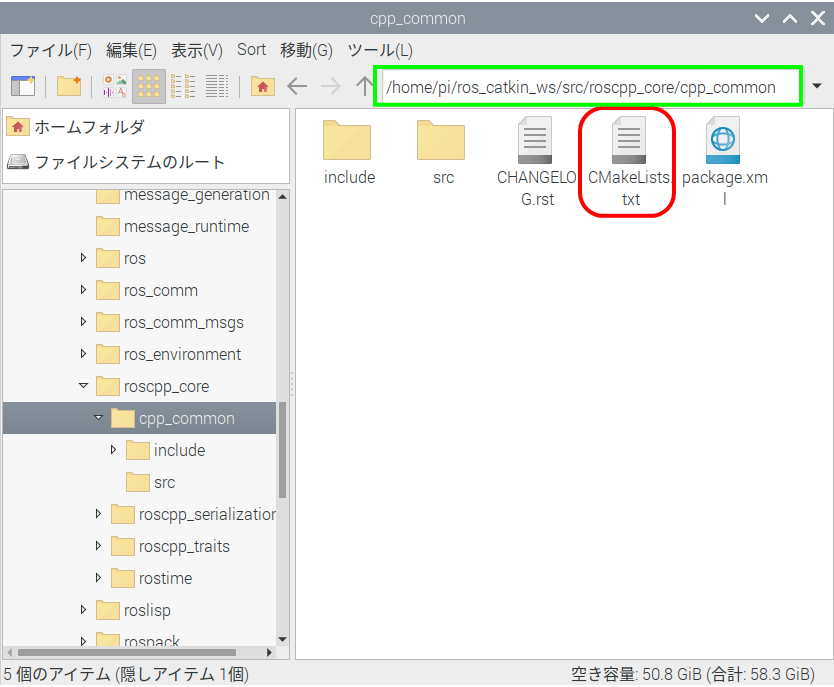Click the tree vertical scrollbar thumb
834x687 pixels.
(282, 450)
